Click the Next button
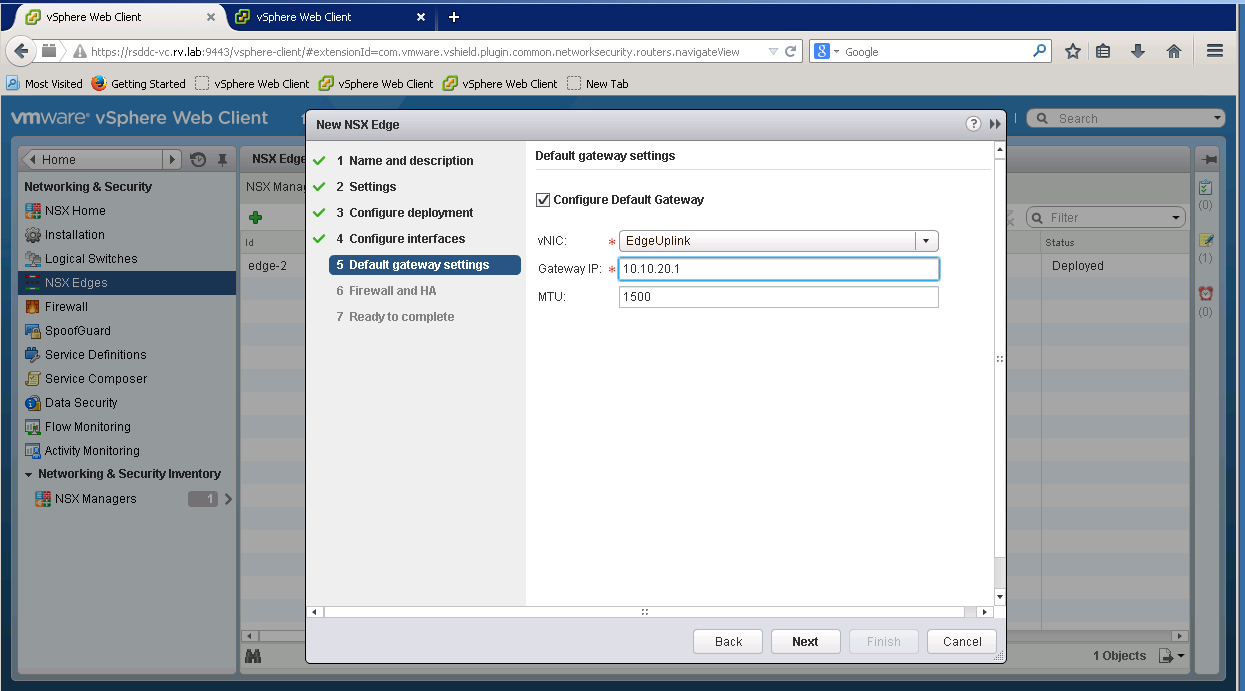The height and width of the screenshot is (691, 1245). (805, 642)
